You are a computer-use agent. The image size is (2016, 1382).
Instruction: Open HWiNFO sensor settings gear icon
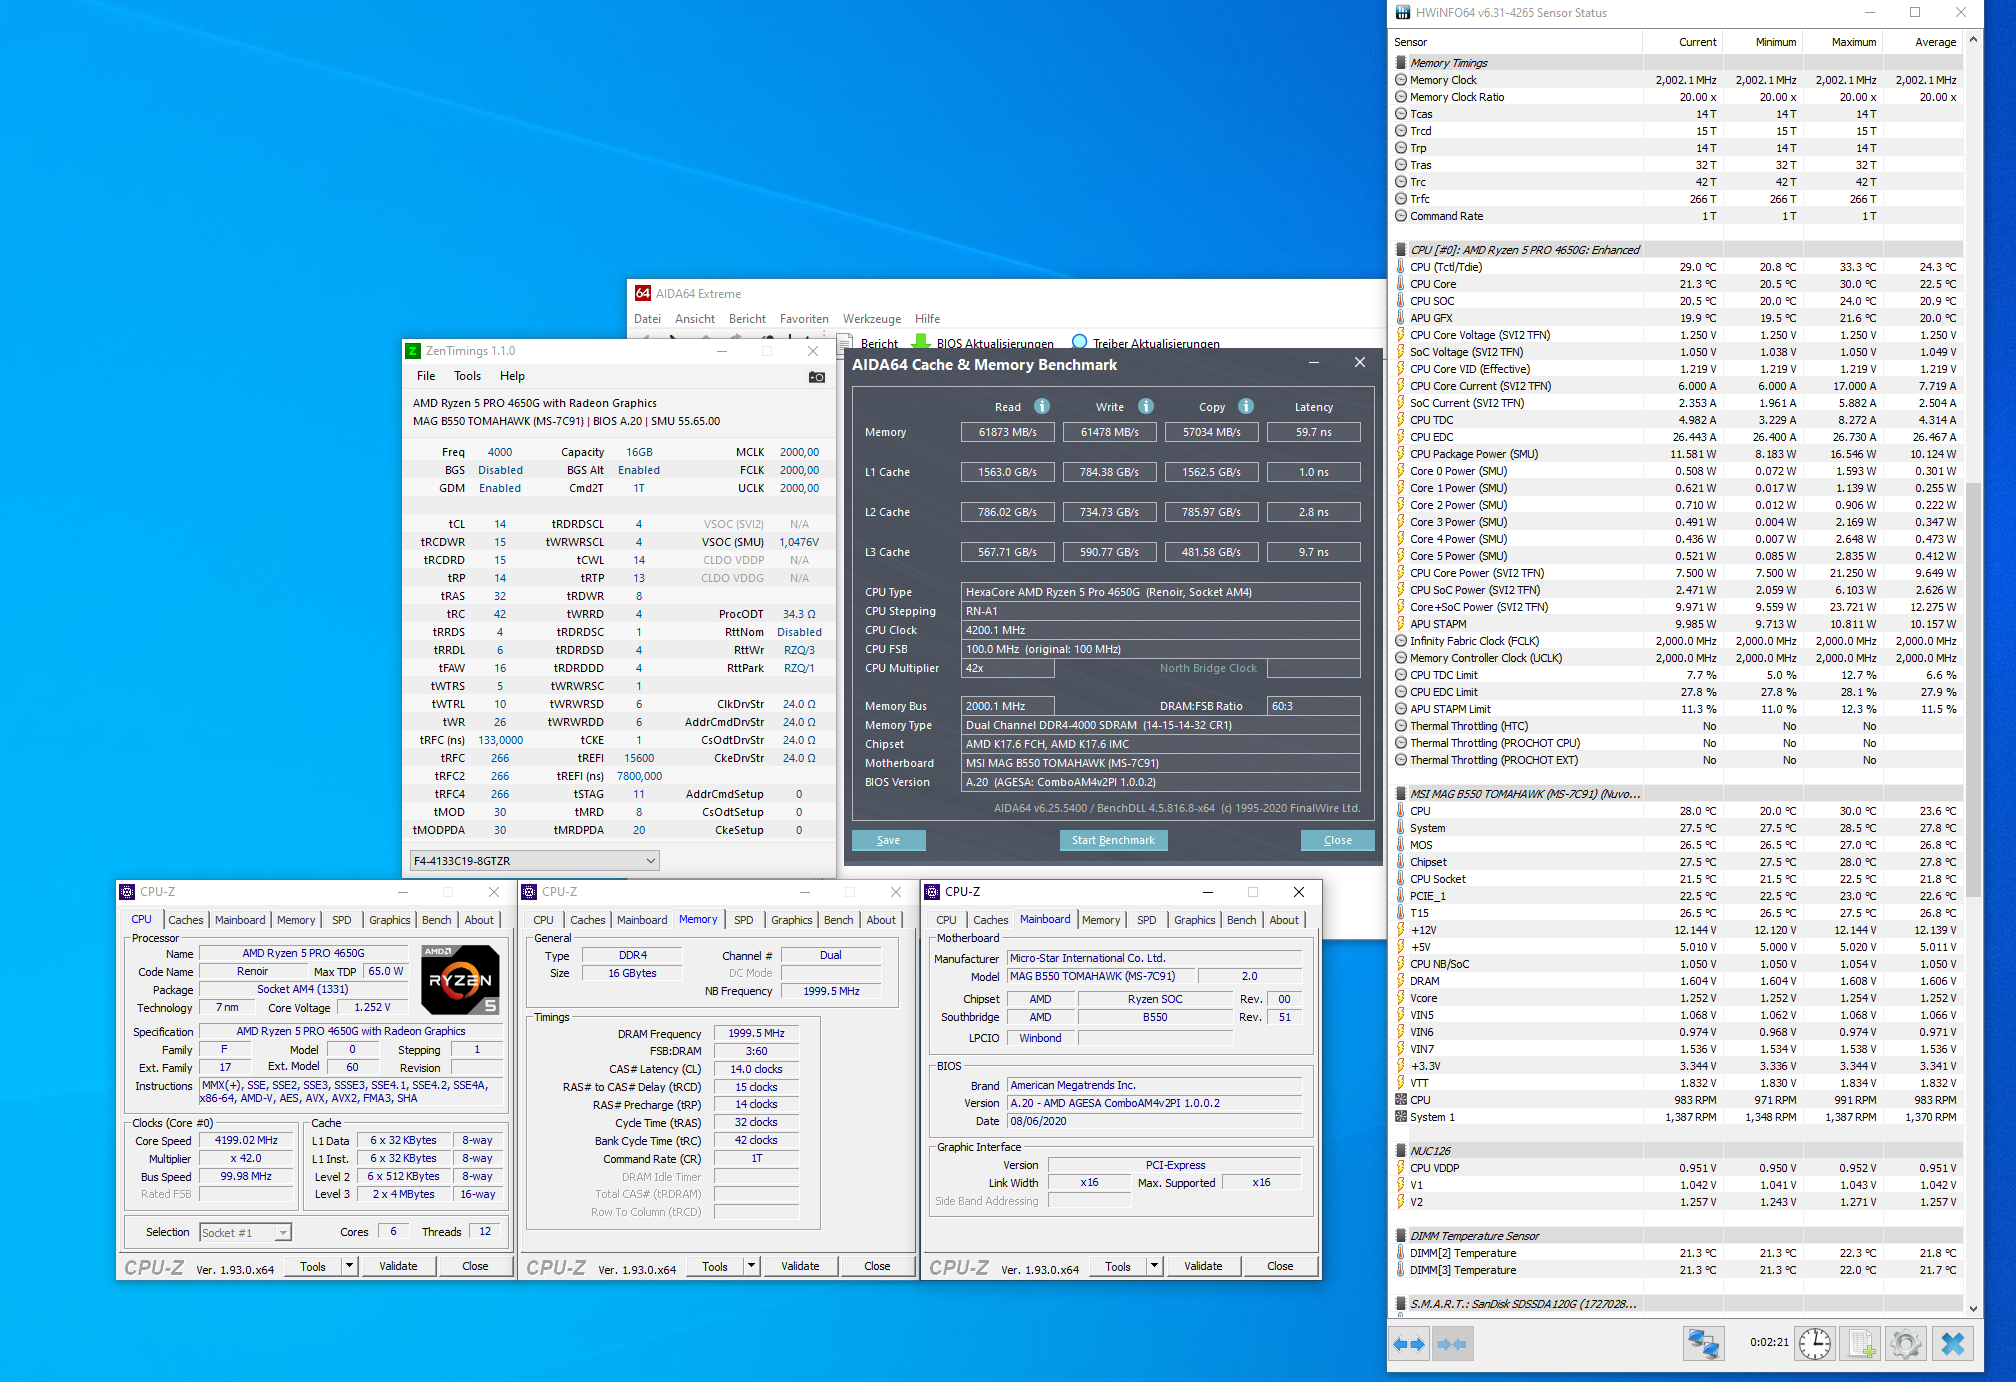[x=1906, y=1344]
